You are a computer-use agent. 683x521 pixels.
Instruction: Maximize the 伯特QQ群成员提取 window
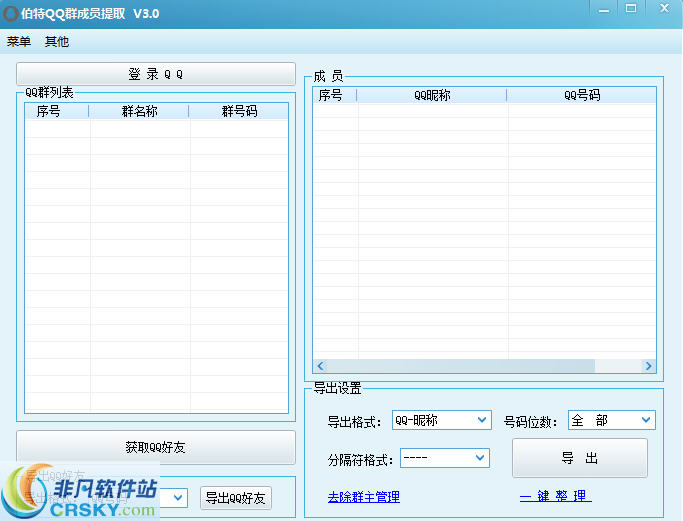[x=631, y=9]
